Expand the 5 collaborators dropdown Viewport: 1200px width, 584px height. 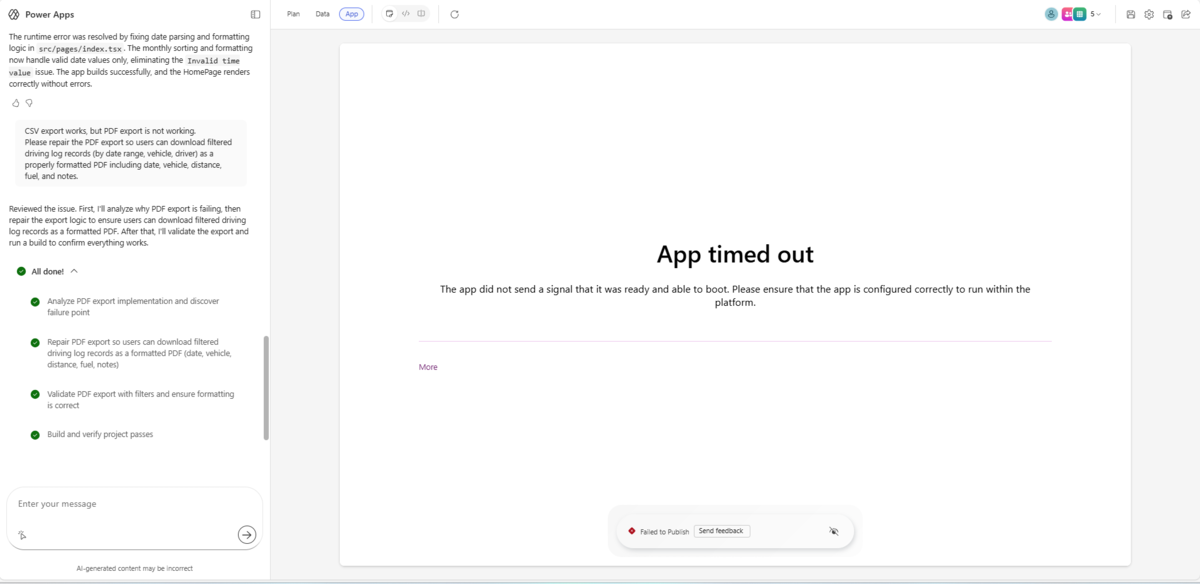1096,15
